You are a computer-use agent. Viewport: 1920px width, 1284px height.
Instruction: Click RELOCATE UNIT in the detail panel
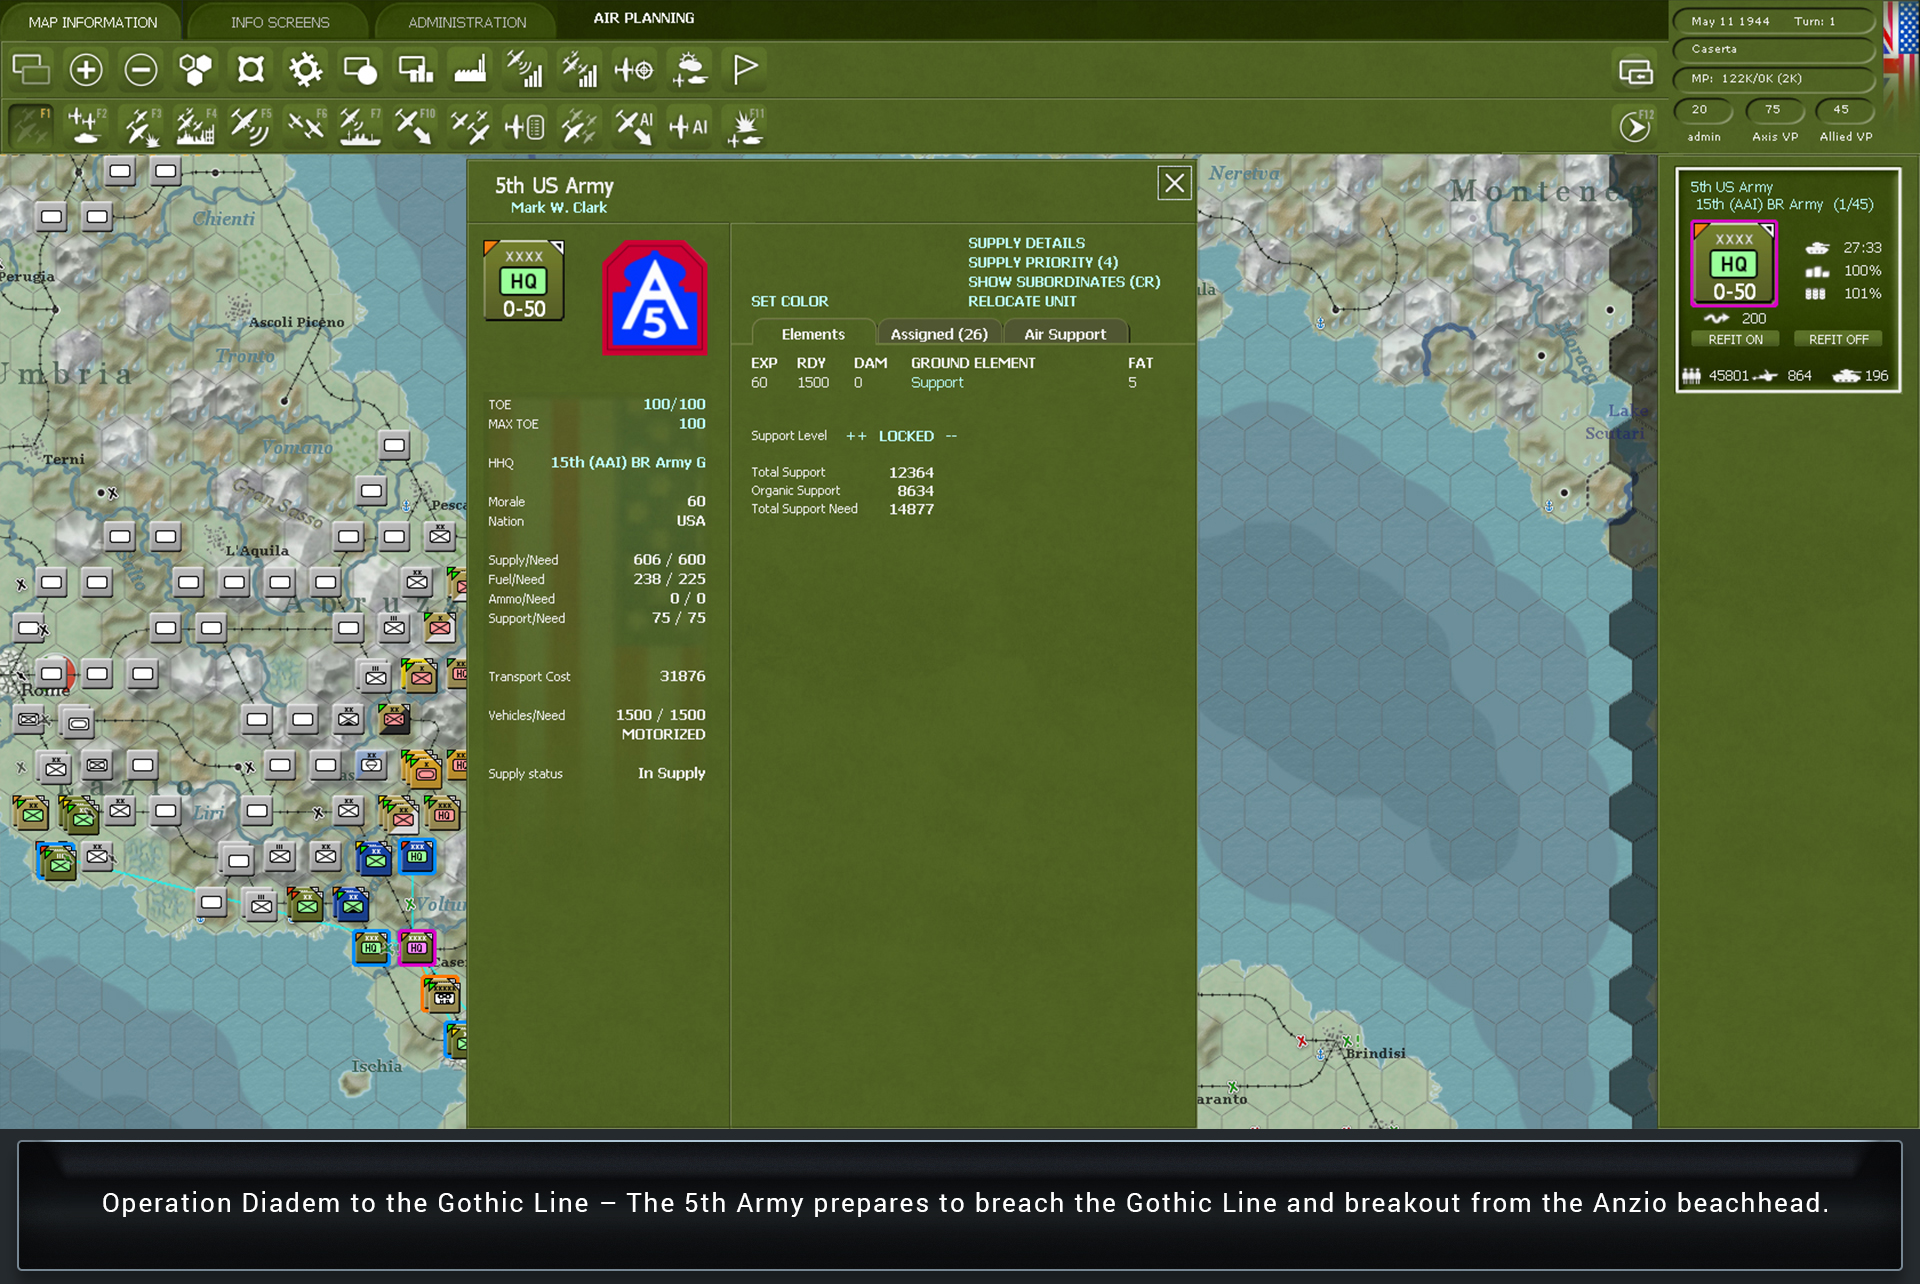click(1021, 301)
